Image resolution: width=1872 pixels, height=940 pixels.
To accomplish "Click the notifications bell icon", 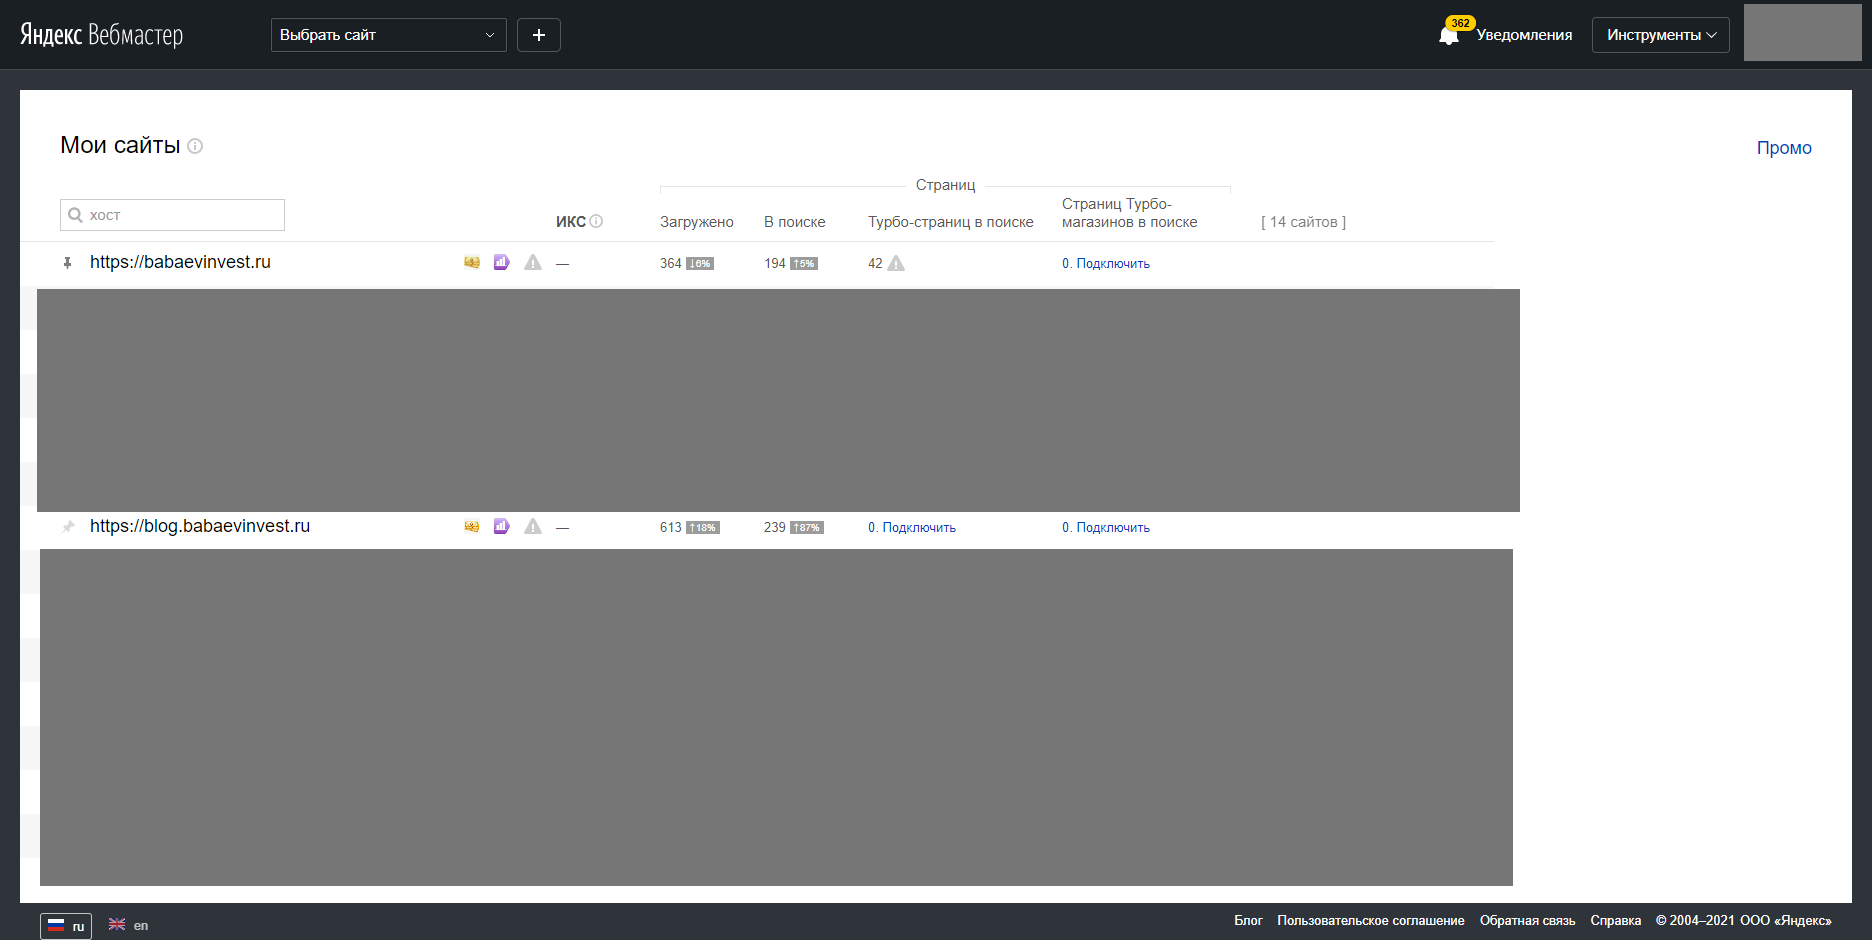I will click(x=1448, y=36).
